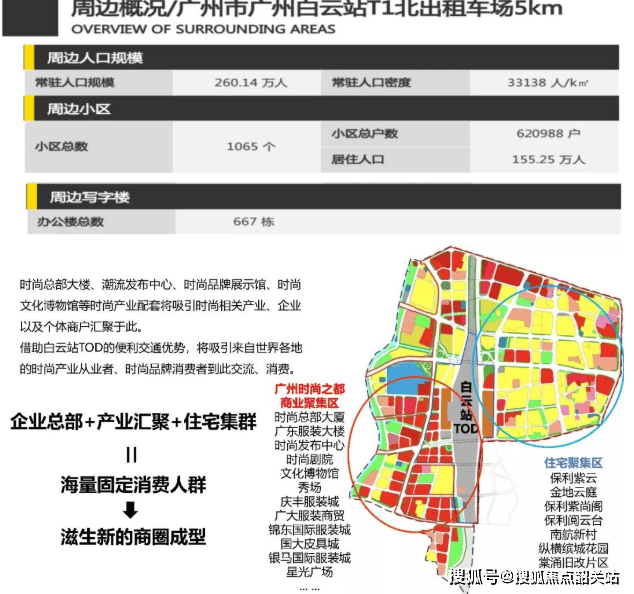Select '纵横缤城花园' in the residential list
The height and width of the screenshot is (594, 634).
pyautogui.click(x=573, y=549)
